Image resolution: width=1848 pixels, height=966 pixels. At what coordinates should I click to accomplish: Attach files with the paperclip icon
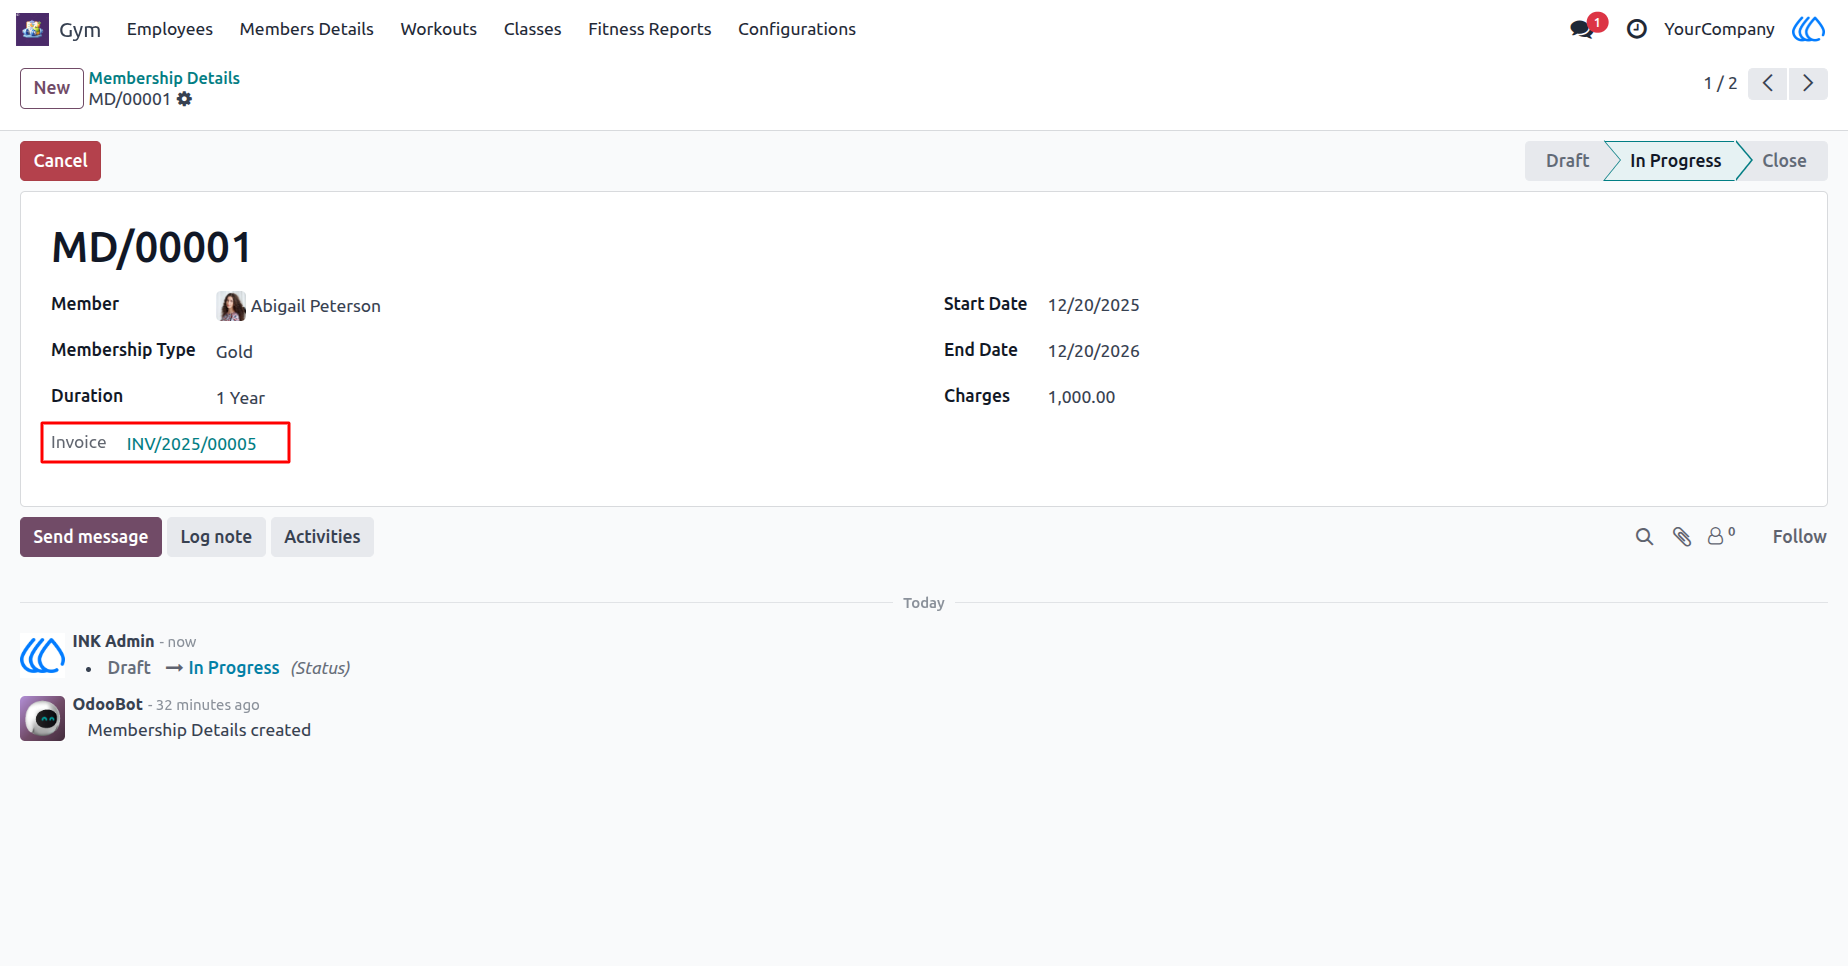click(1682, 537)
